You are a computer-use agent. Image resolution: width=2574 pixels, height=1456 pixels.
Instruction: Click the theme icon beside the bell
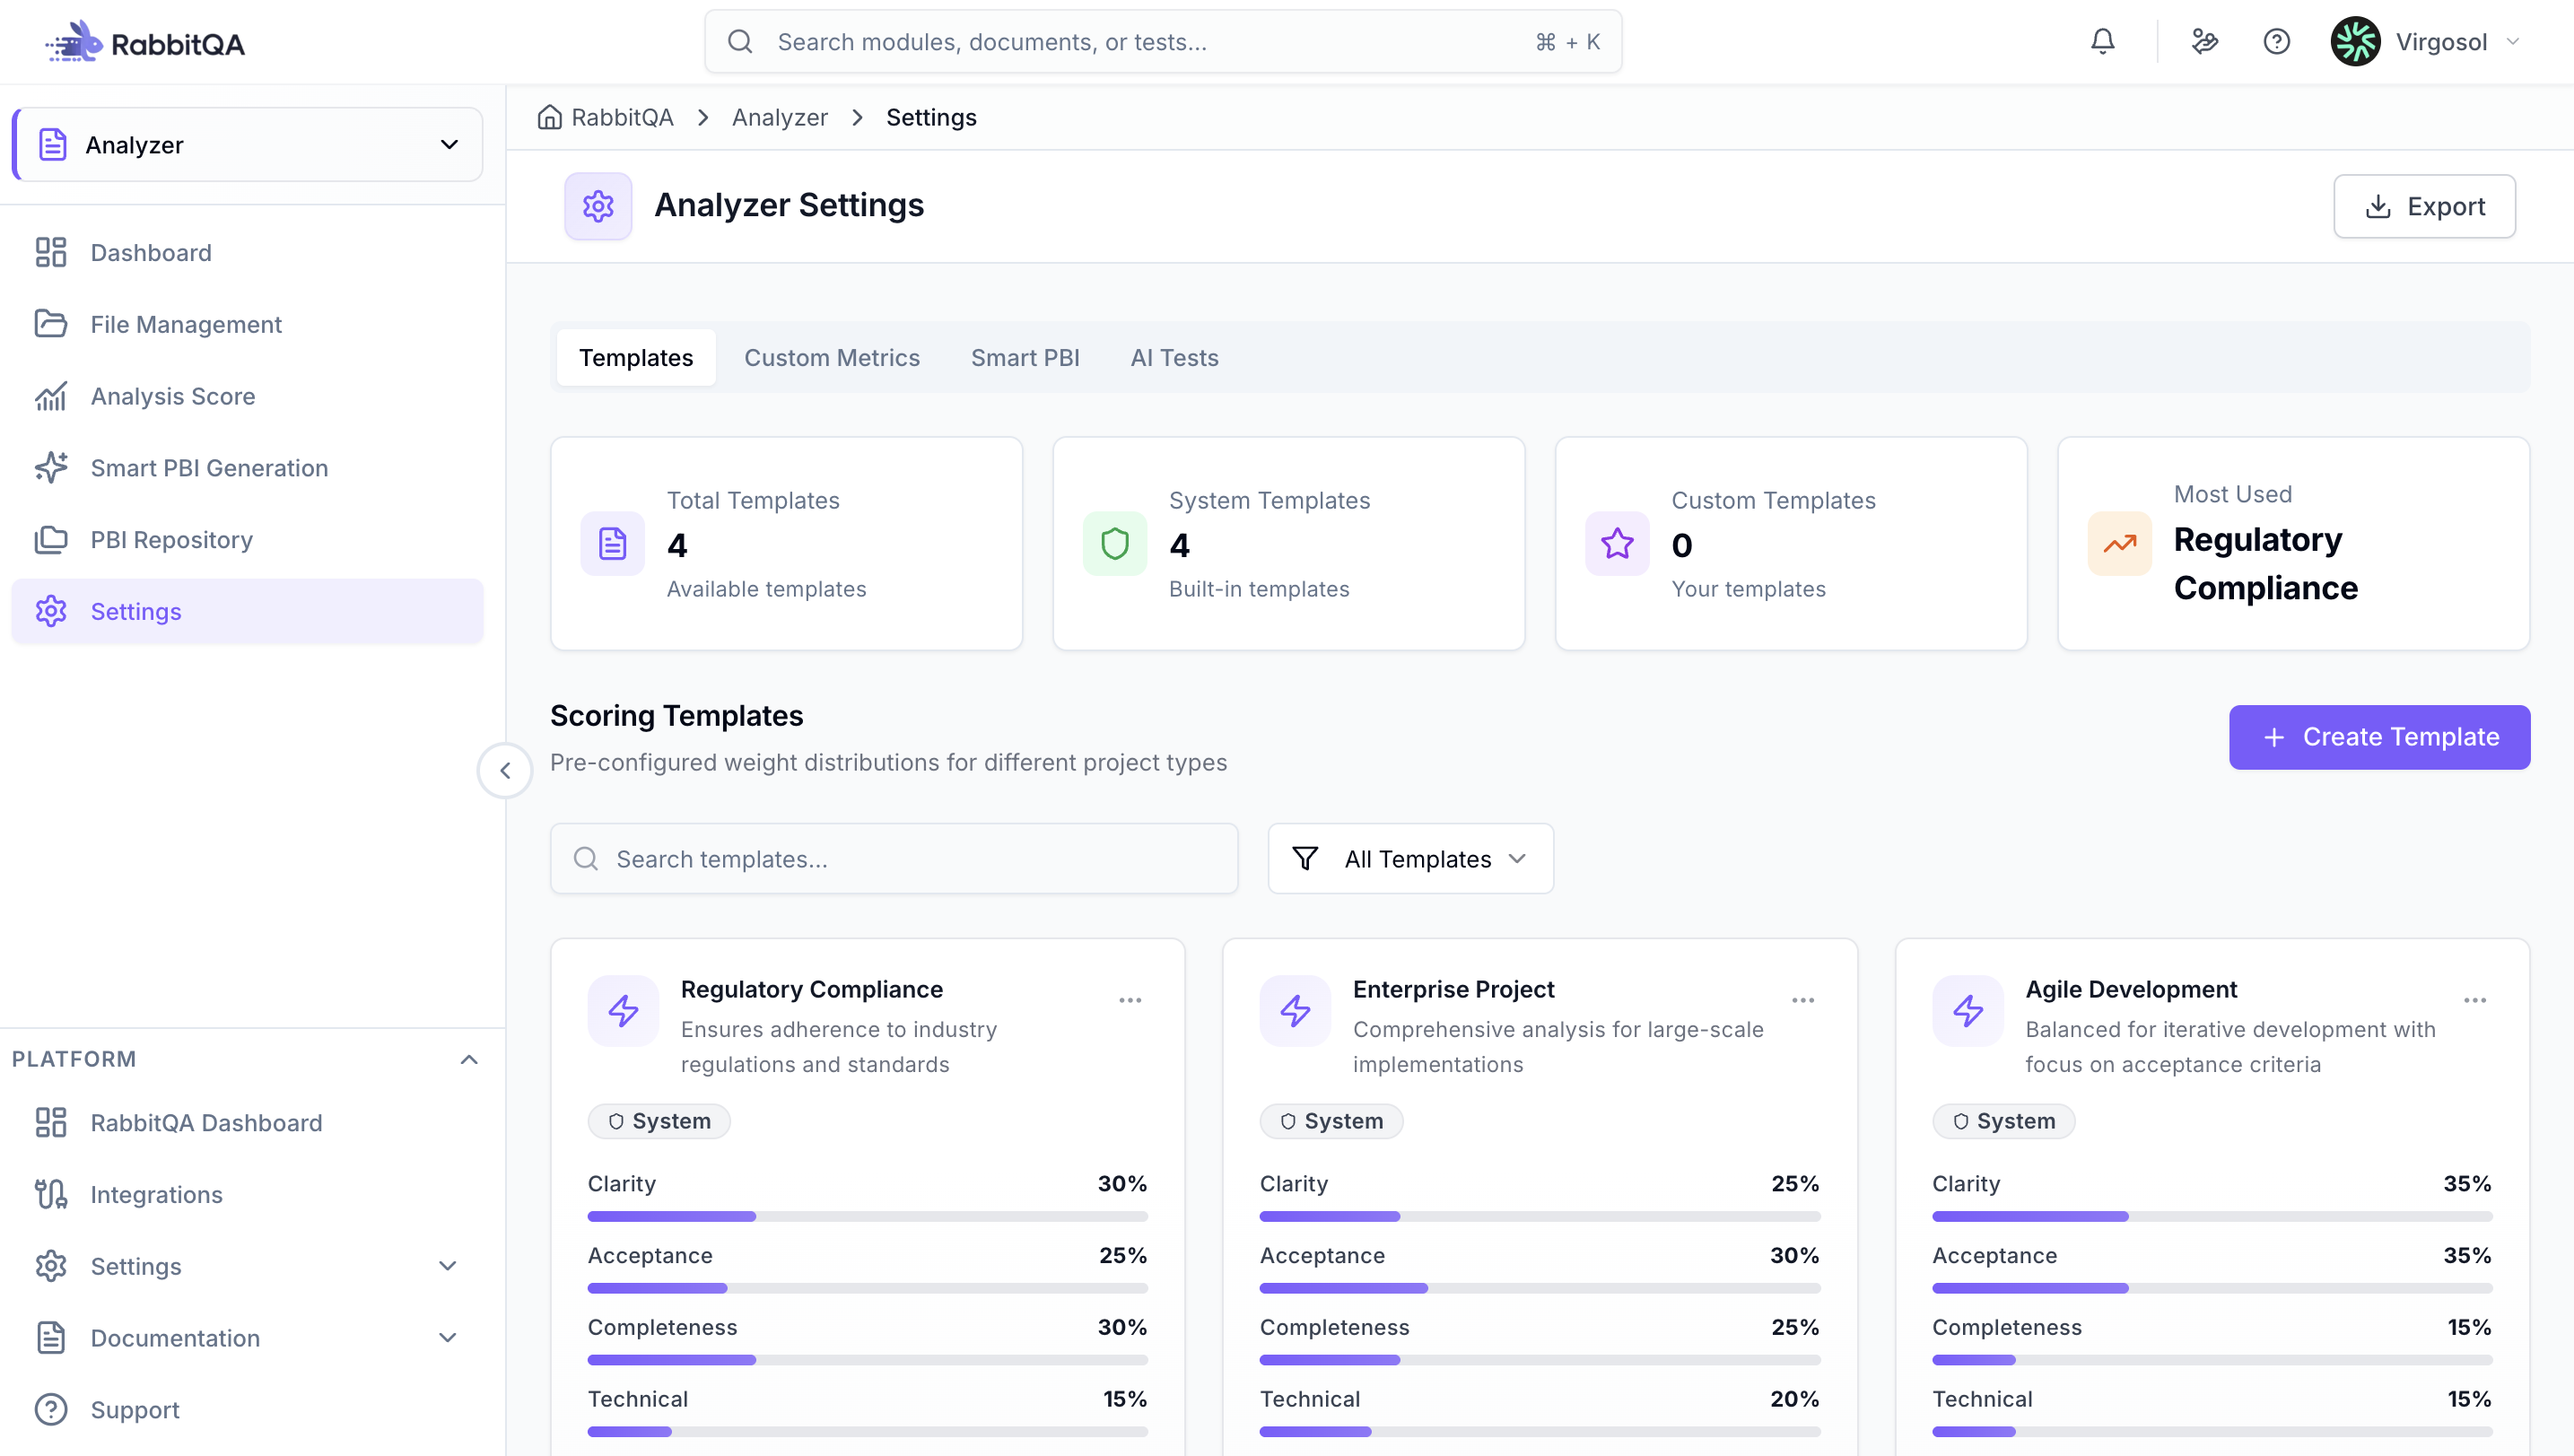pyautogui.click(x=2204, y=41)
